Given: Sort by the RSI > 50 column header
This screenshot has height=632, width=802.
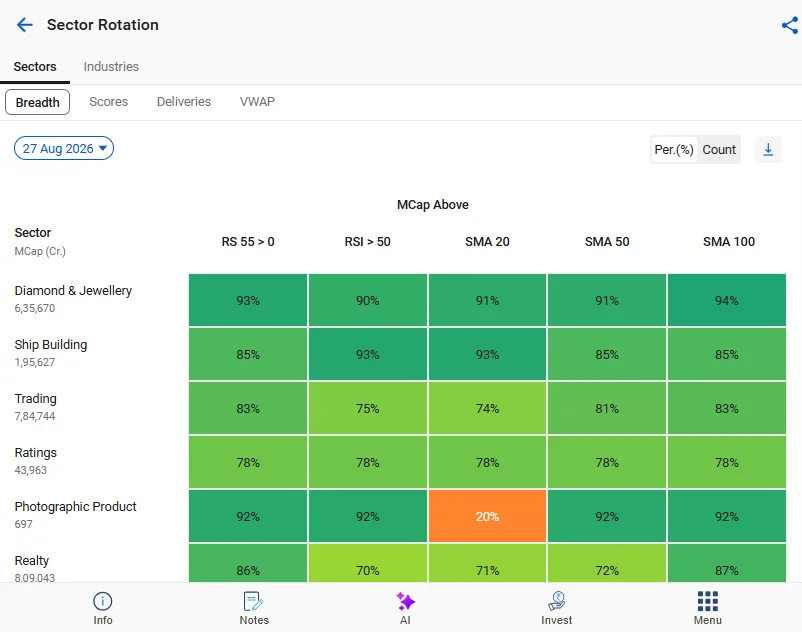Looking at the screenshot, I should click(x=367, y=241).
